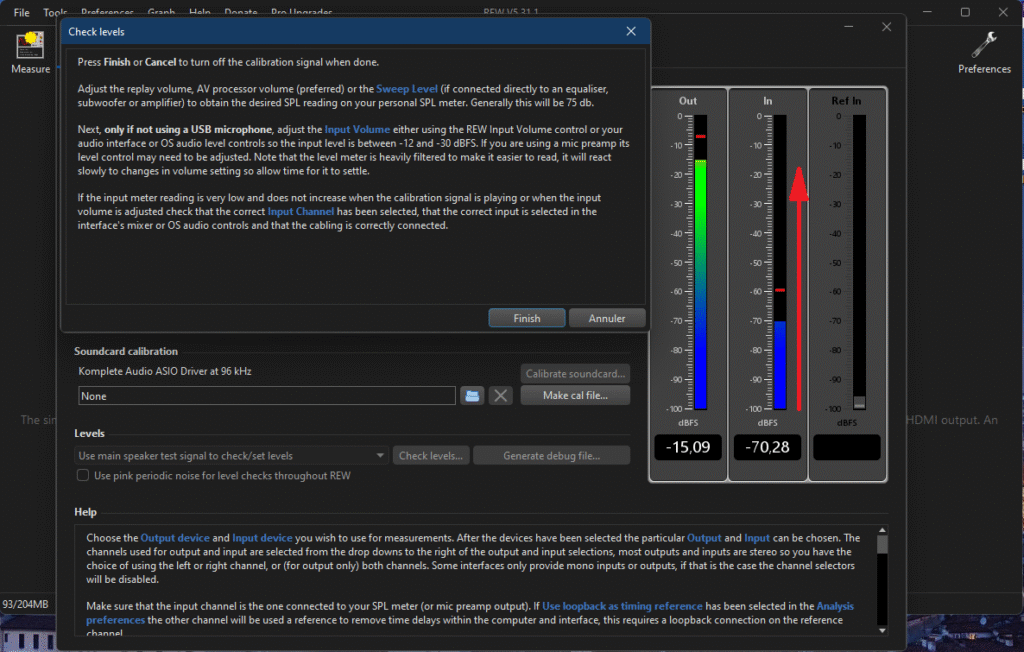Follow the Input Volume link
1024x652 pixels.
(x=355, y=130)
